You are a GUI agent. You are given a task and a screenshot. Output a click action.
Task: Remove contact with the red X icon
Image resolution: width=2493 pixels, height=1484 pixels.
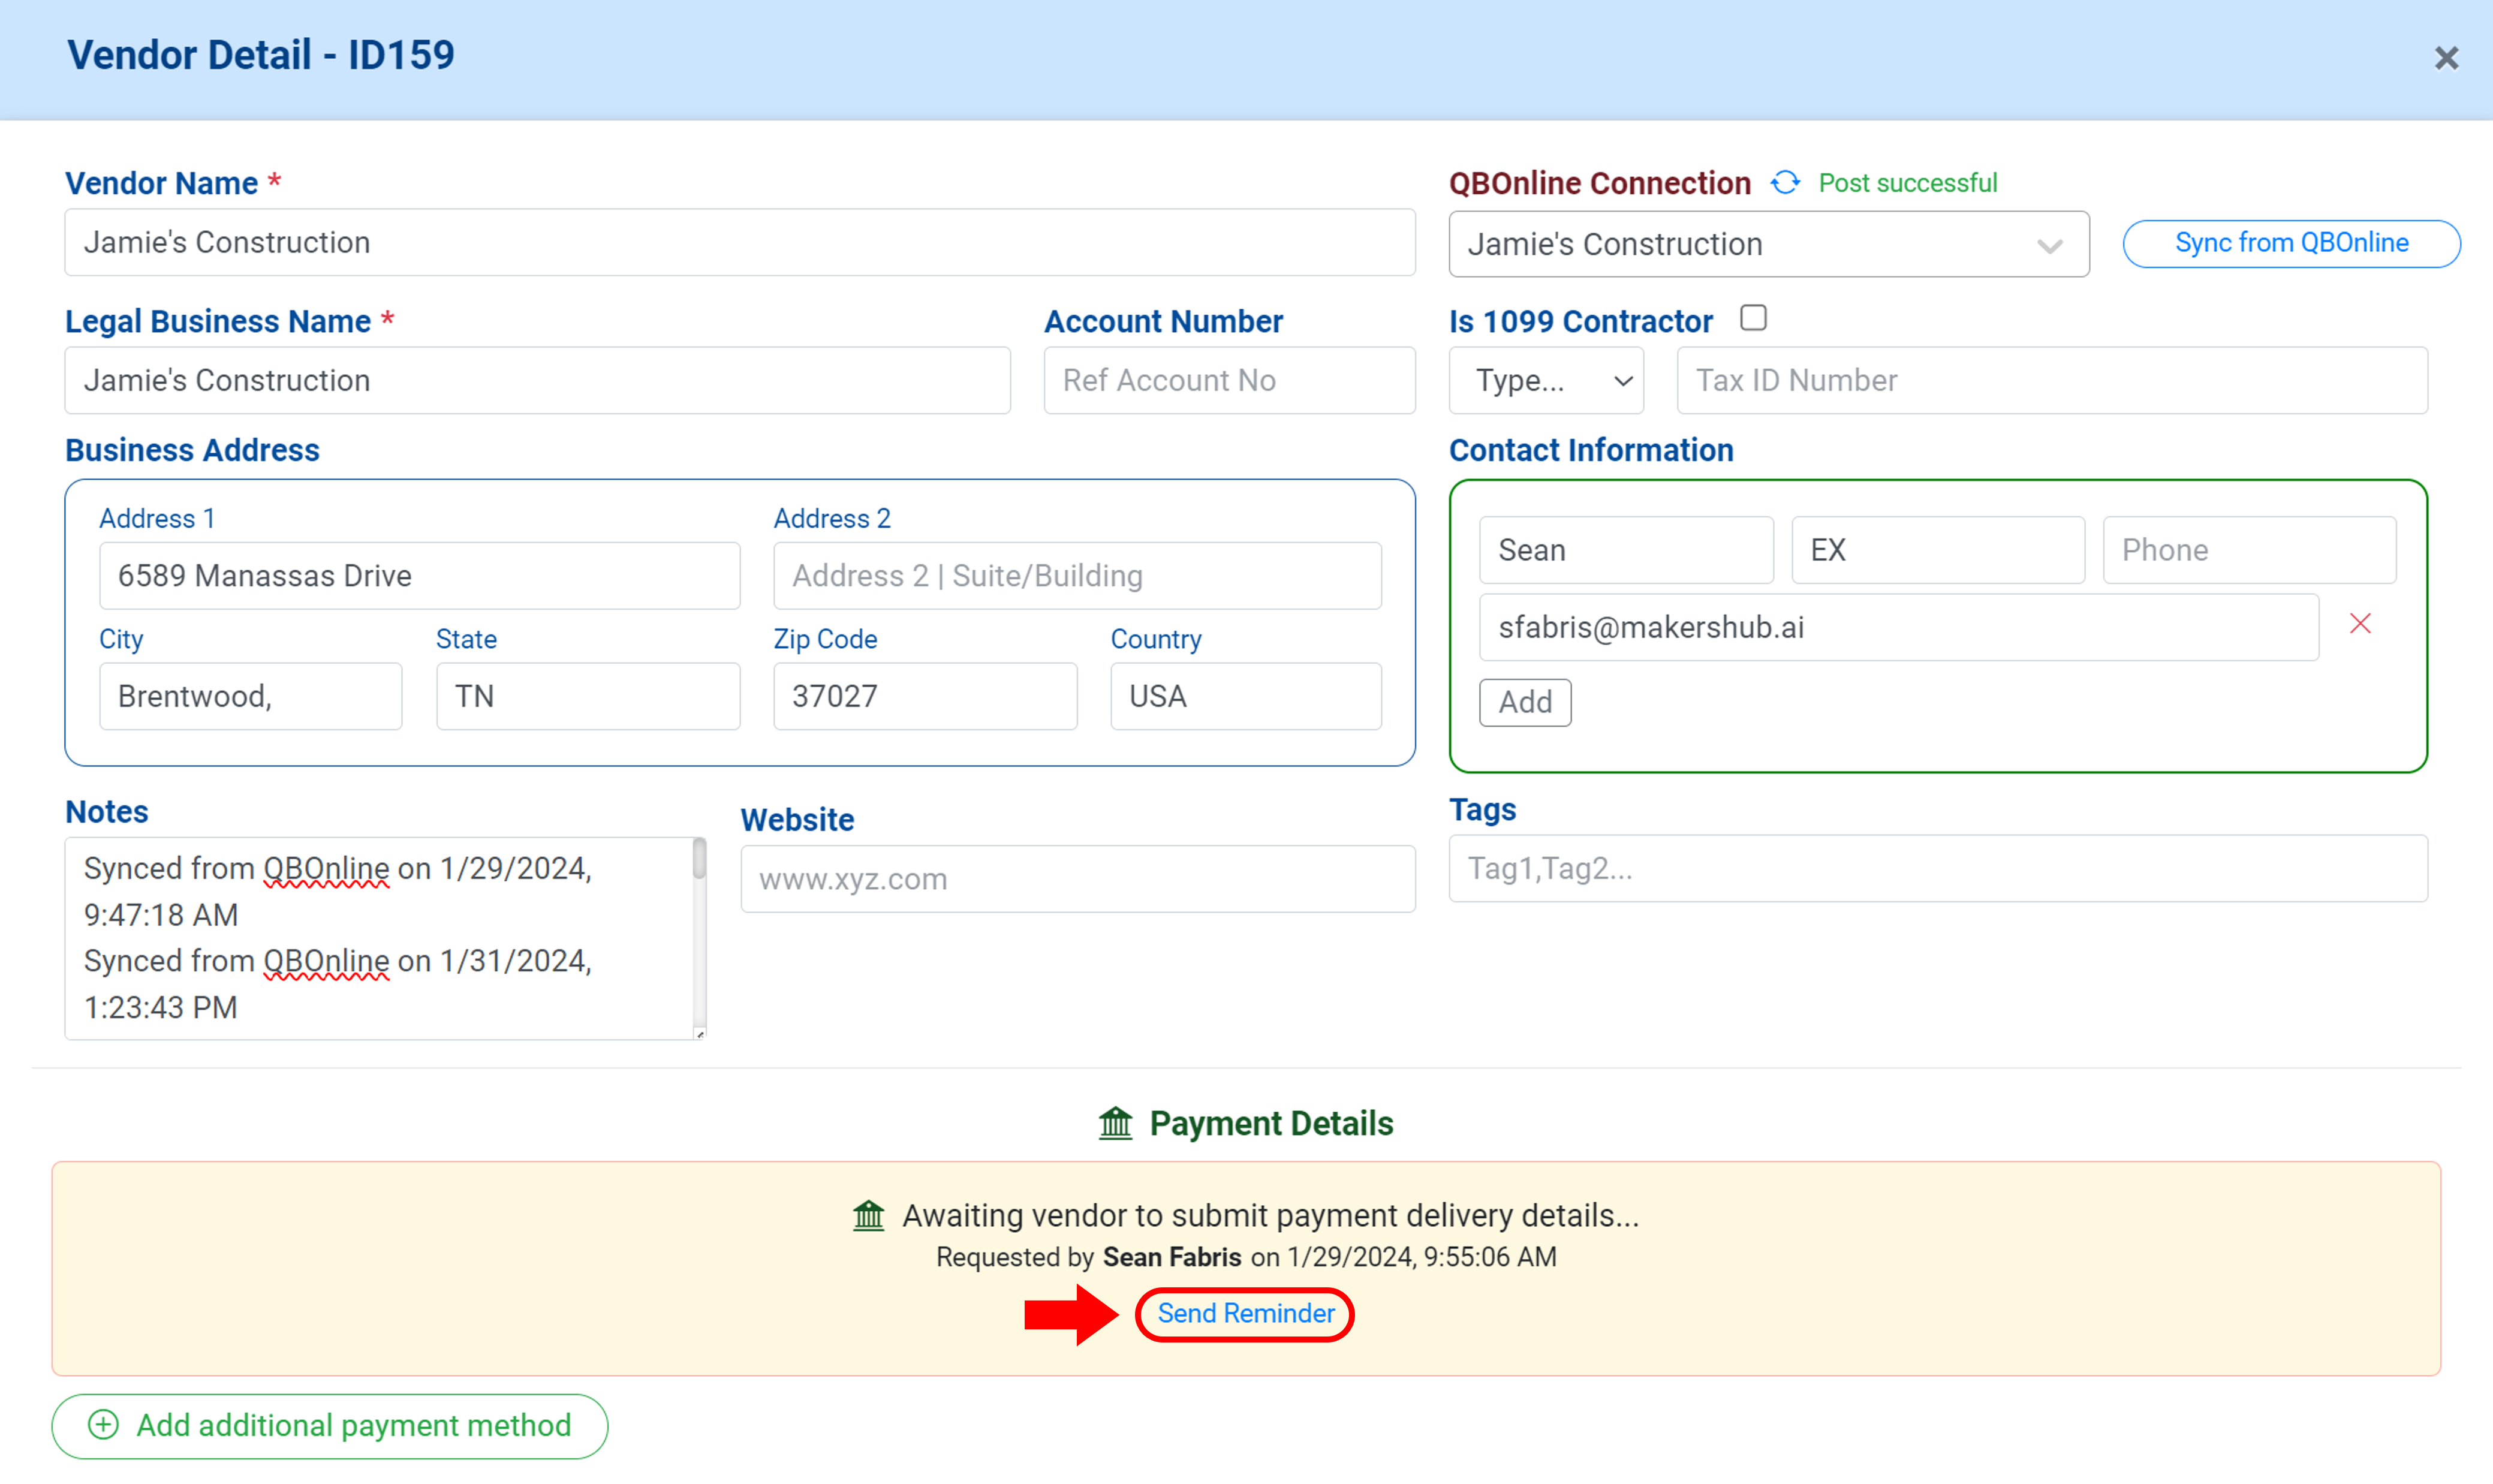coord(2360,624)
